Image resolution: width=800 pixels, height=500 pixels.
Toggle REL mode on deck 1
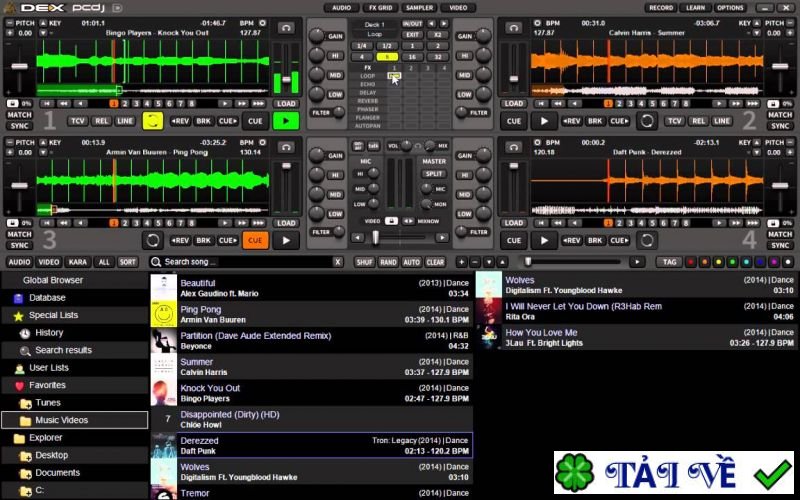(102, 121)
